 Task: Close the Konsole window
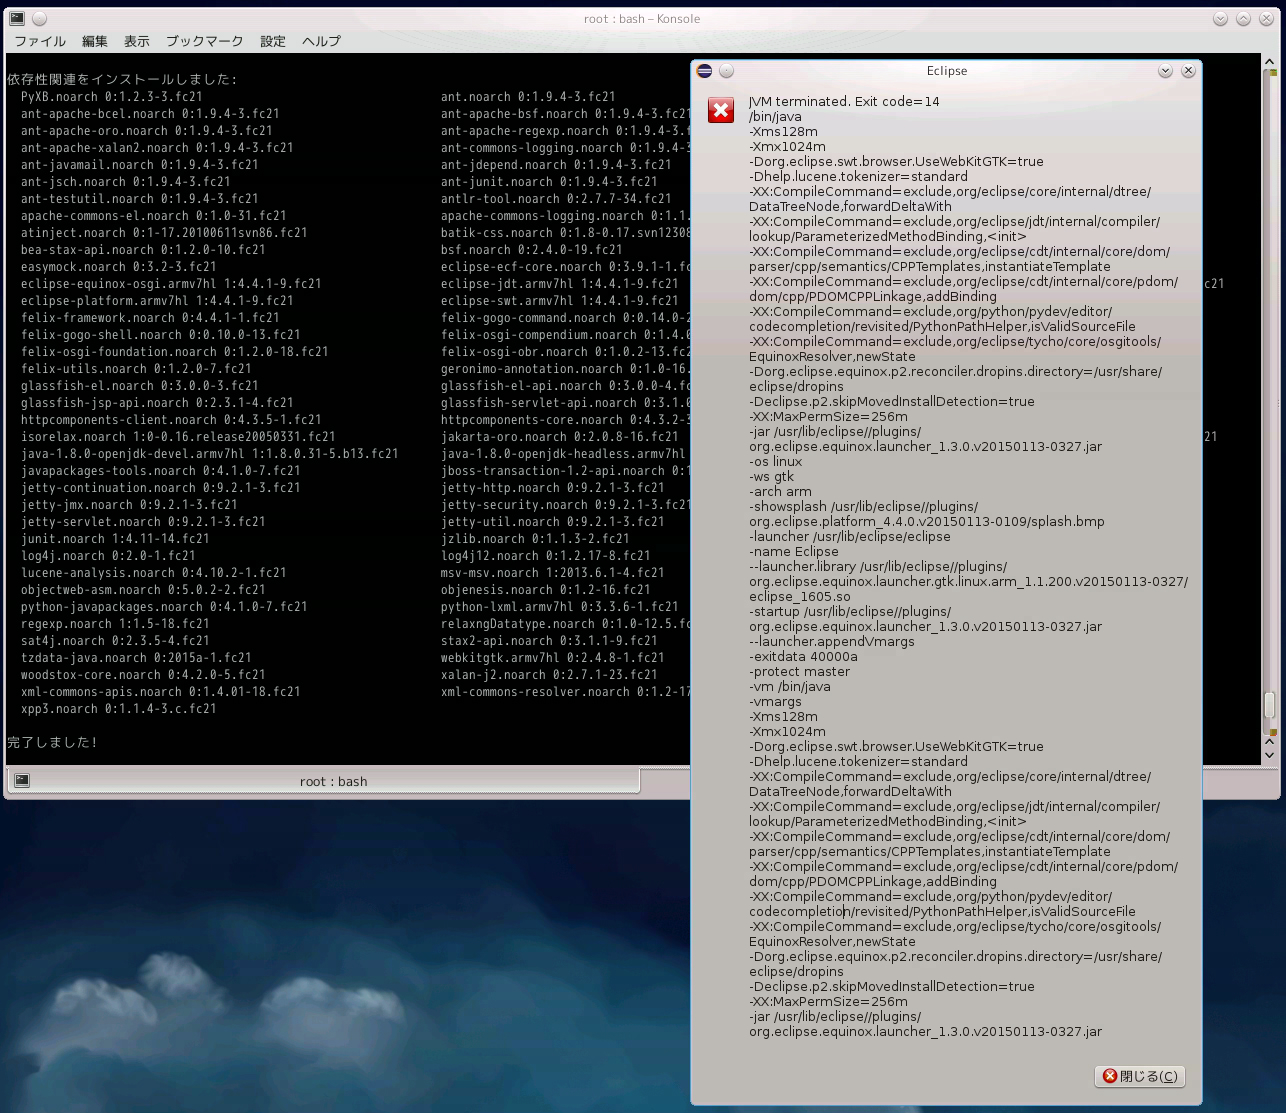[1265, 19]
